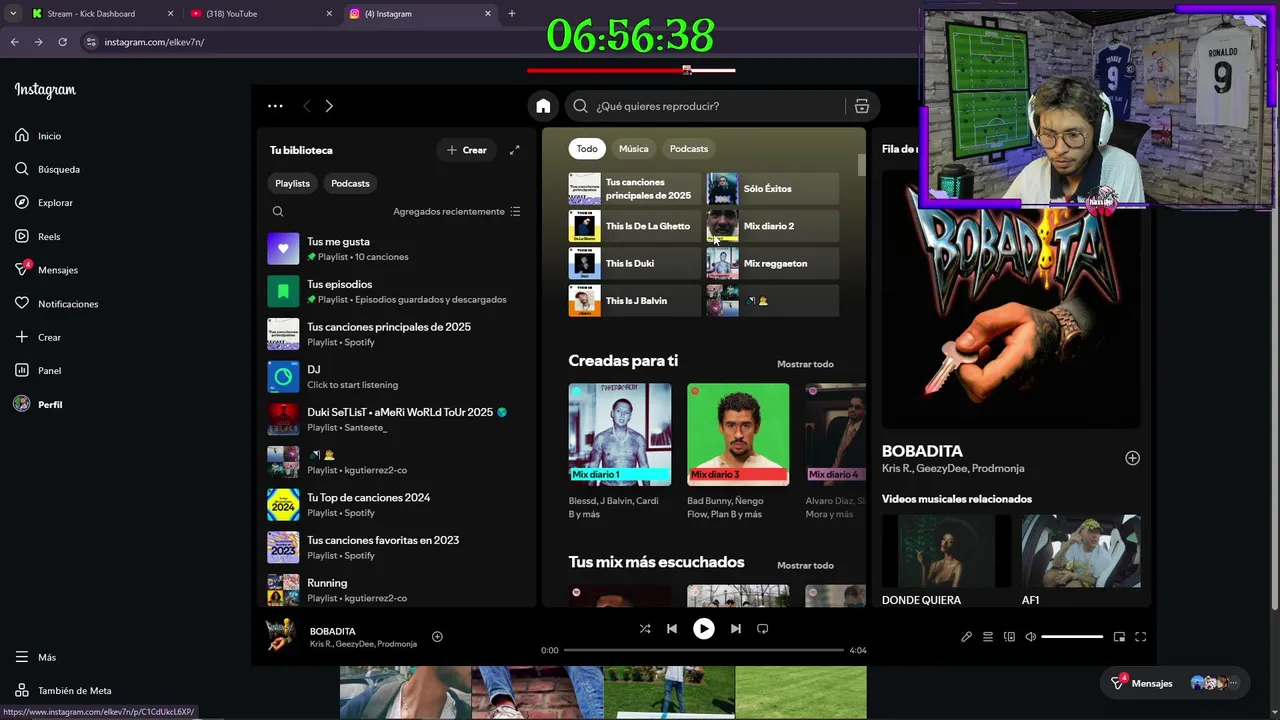
Task: Add BOBADITA to library from side panel
Action: click(1132, 458)
